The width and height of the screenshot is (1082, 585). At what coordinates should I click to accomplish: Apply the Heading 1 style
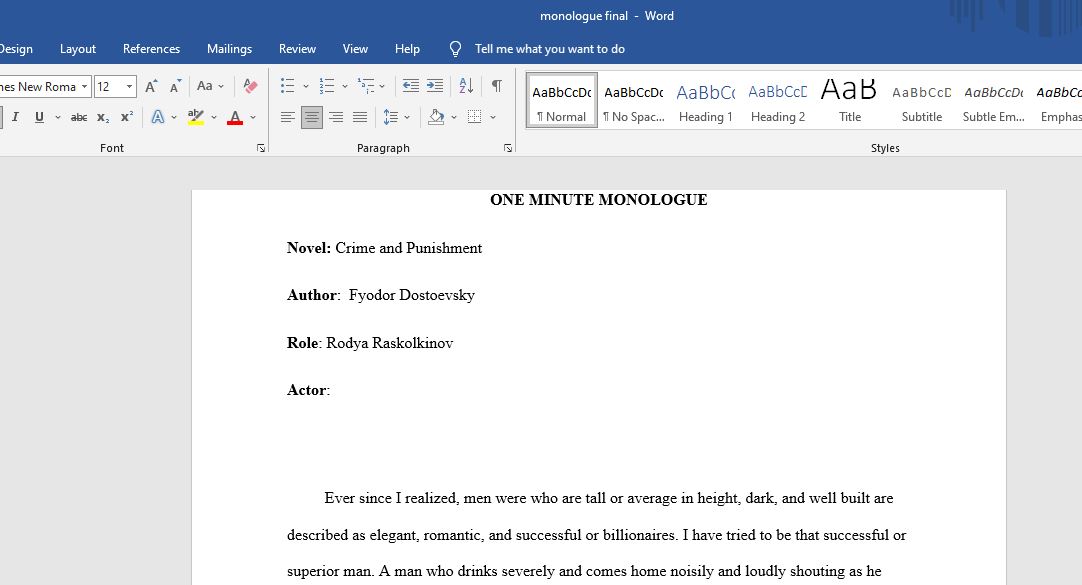[705, 101]
